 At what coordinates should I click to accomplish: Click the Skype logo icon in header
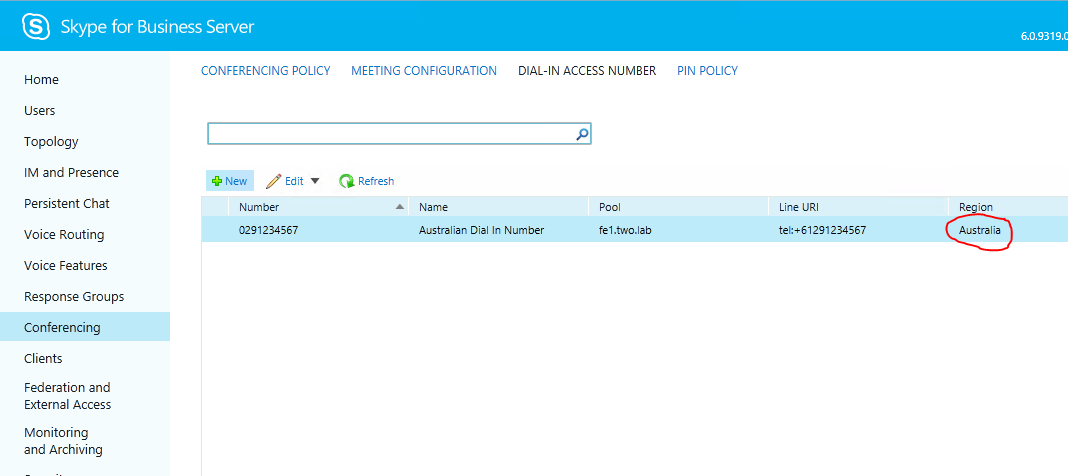coord(36,27)
